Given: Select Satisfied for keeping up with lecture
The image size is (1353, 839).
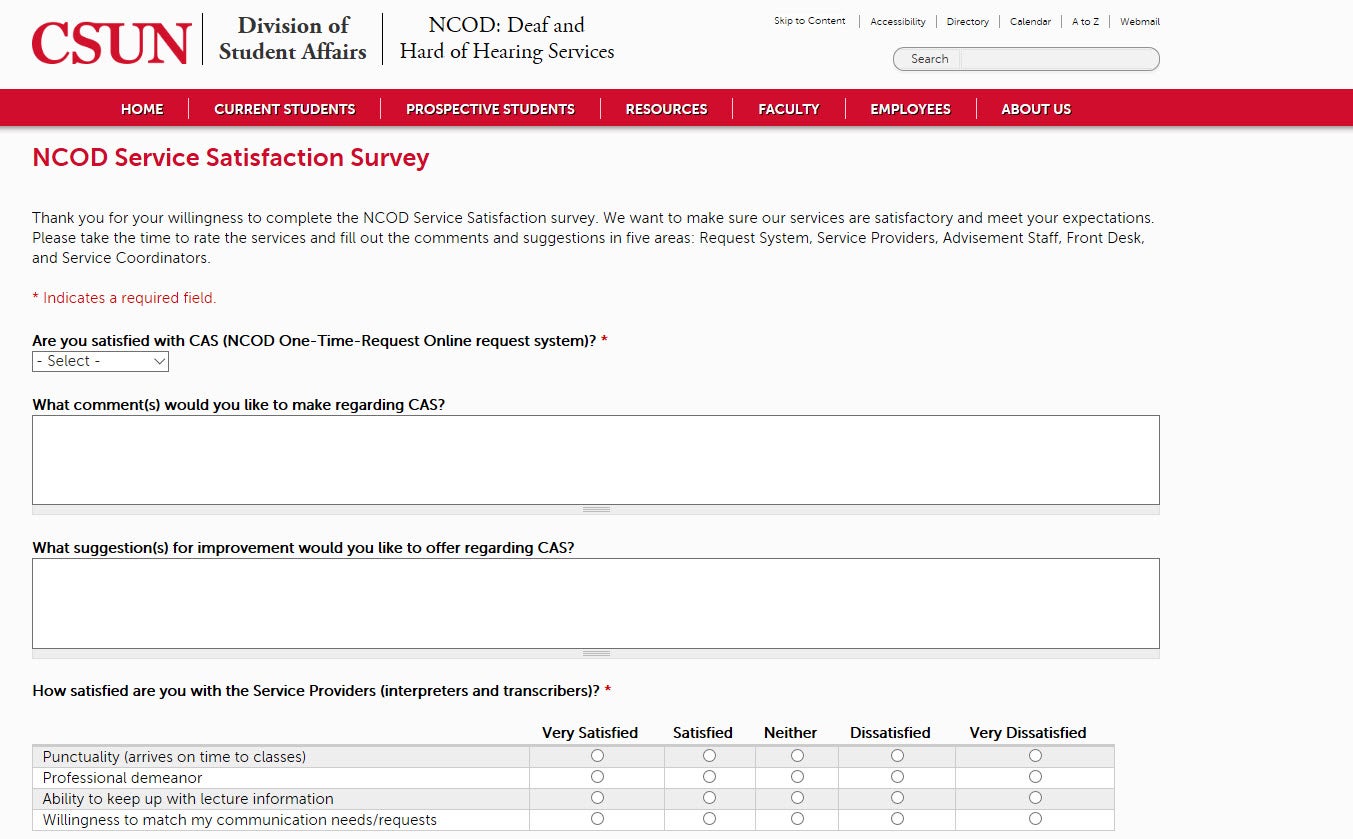Looking at the screenshot, I should tap(709, 798).
